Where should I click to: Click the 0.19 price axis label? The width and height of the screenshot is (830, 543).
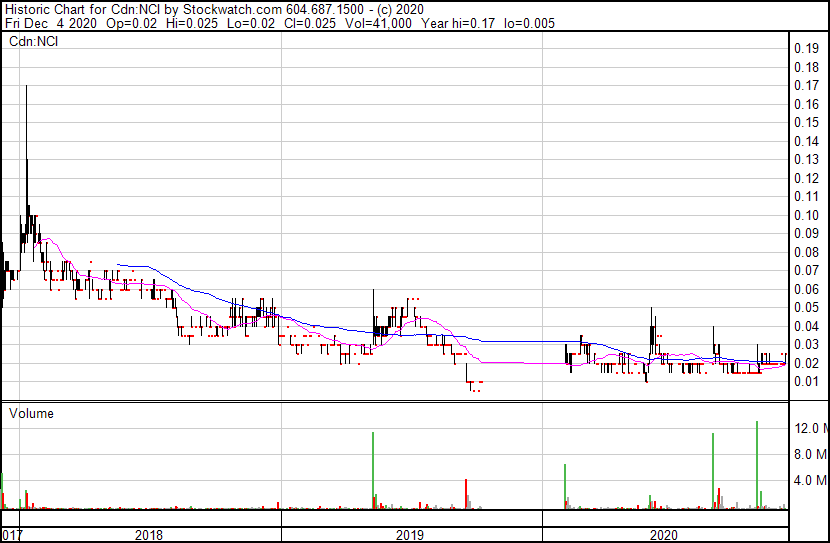806,49
